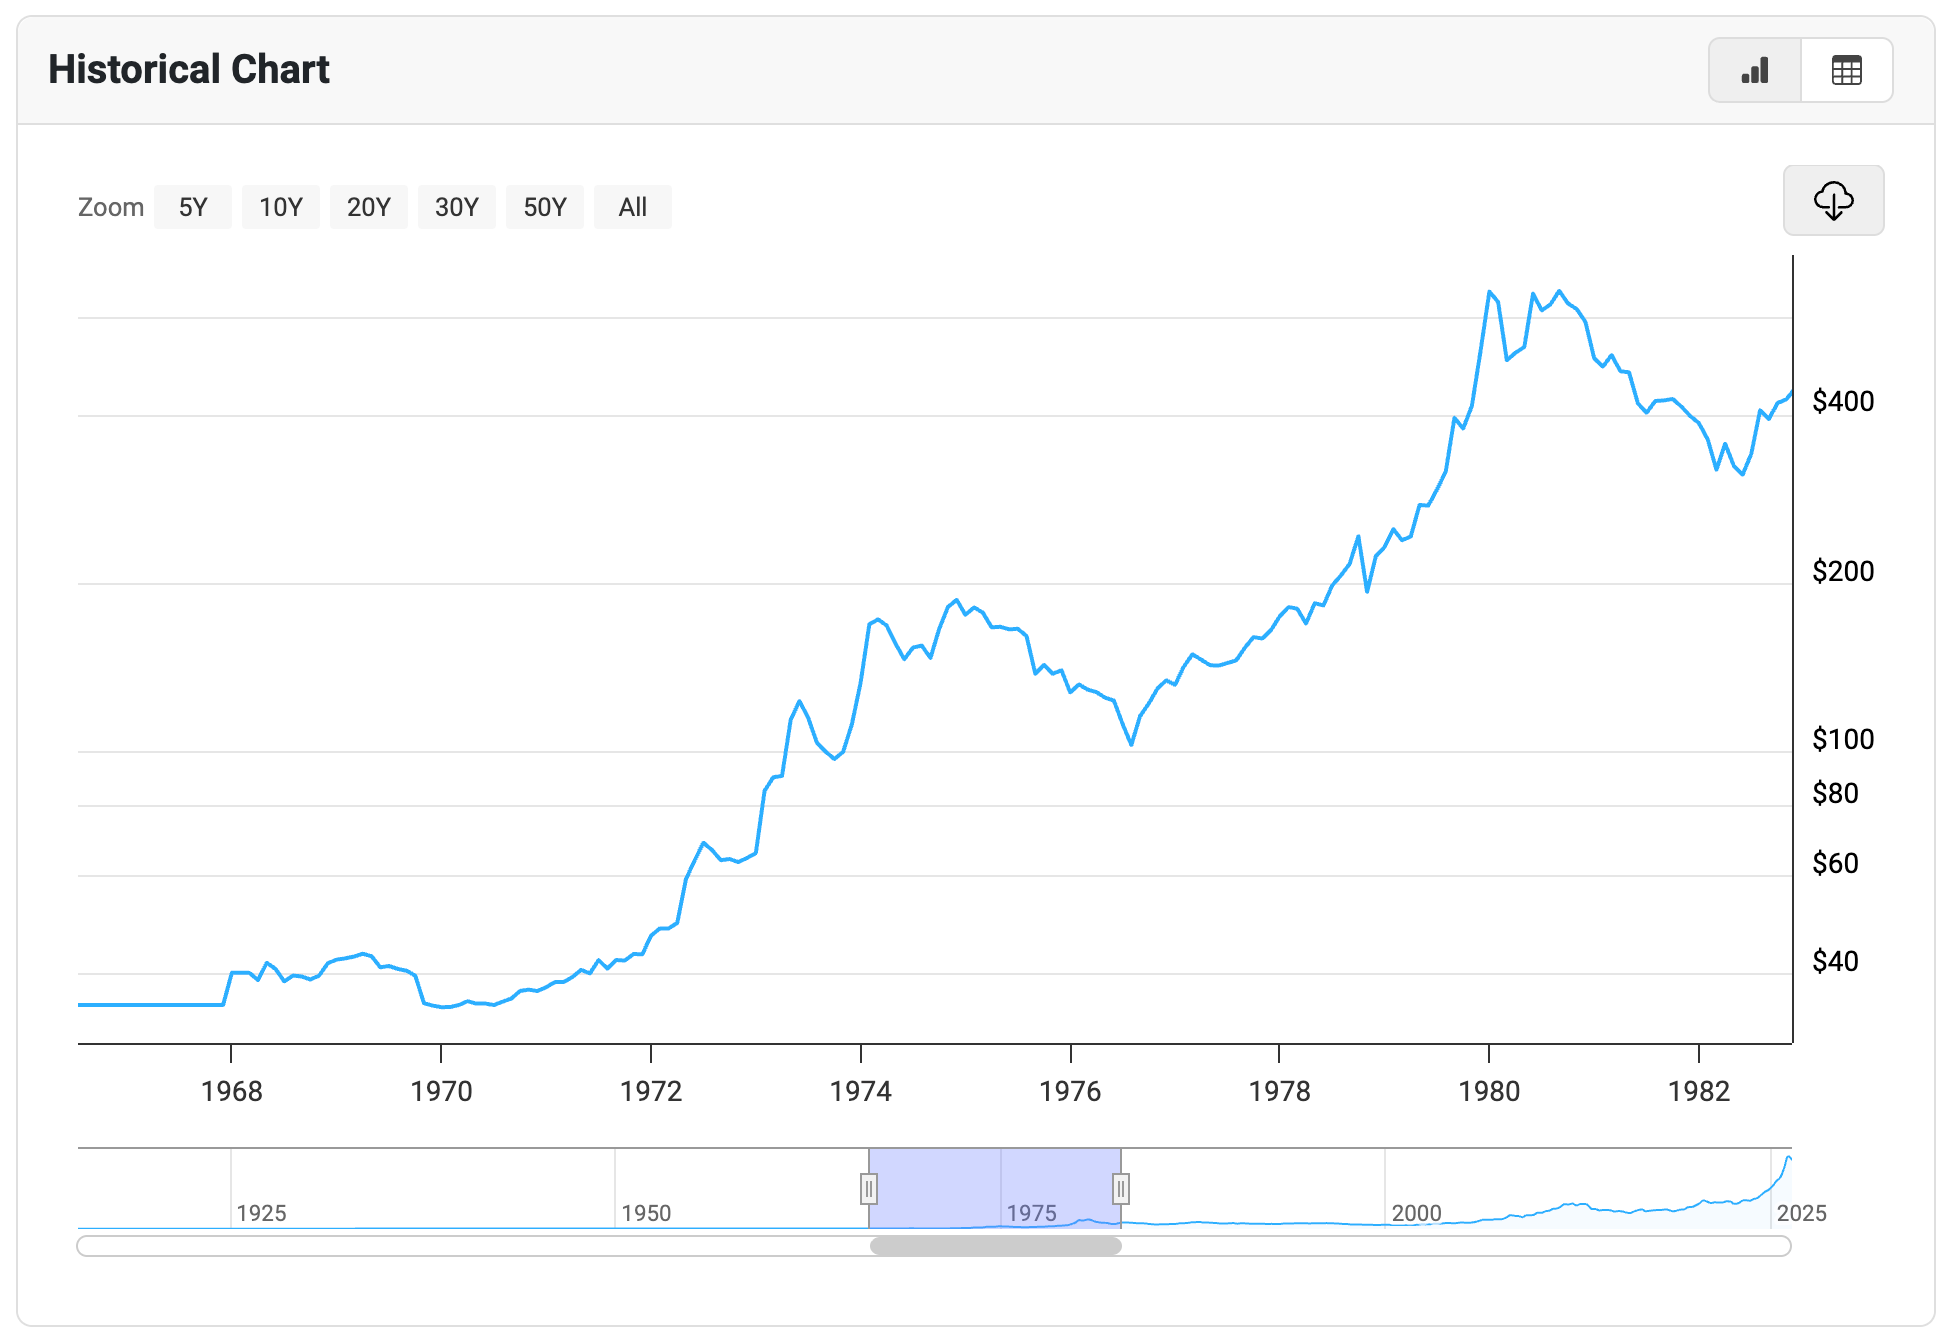Viewport: 1945px width, 1337px height.
Task: Click the $400 y-axis label
Action: tap(1842, 402)
